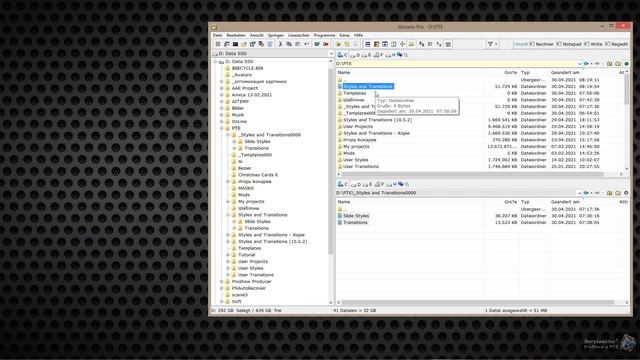Open the Extras menu
This screenshot has height=360, width=640.
pos(344,36)
